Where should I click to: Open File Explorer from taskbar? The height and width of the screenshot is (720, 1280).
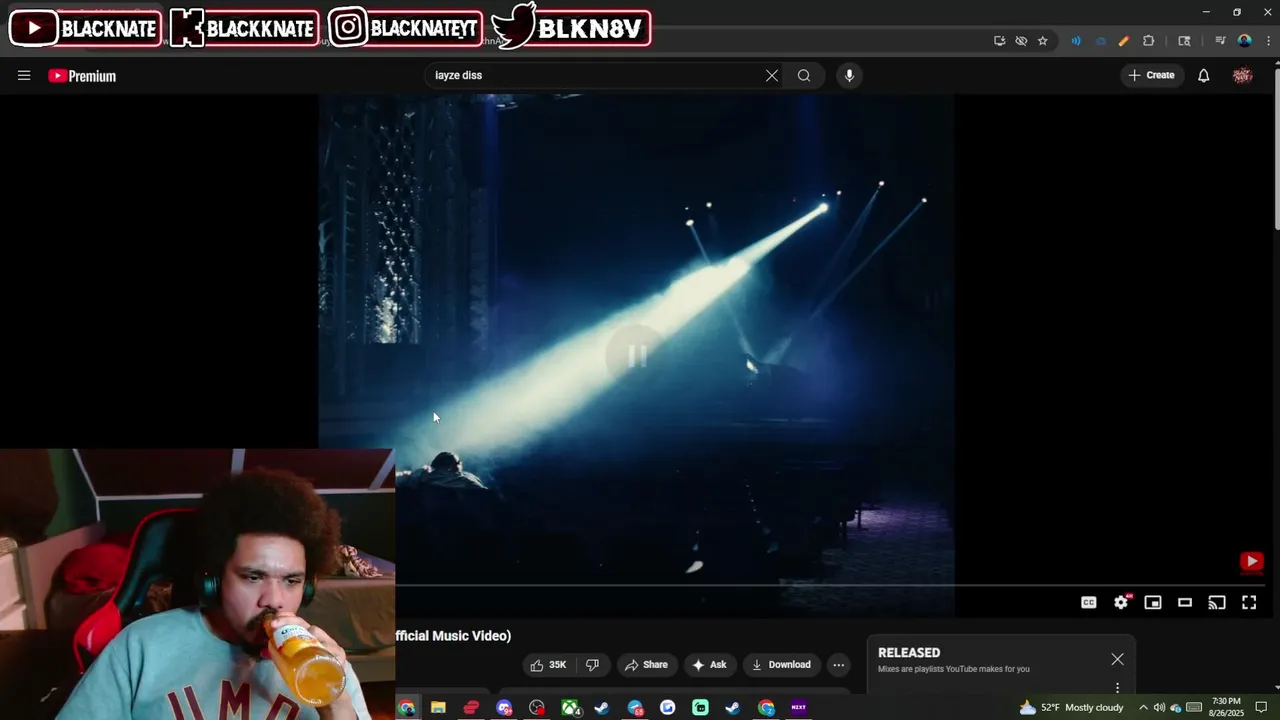coord(438,708)
